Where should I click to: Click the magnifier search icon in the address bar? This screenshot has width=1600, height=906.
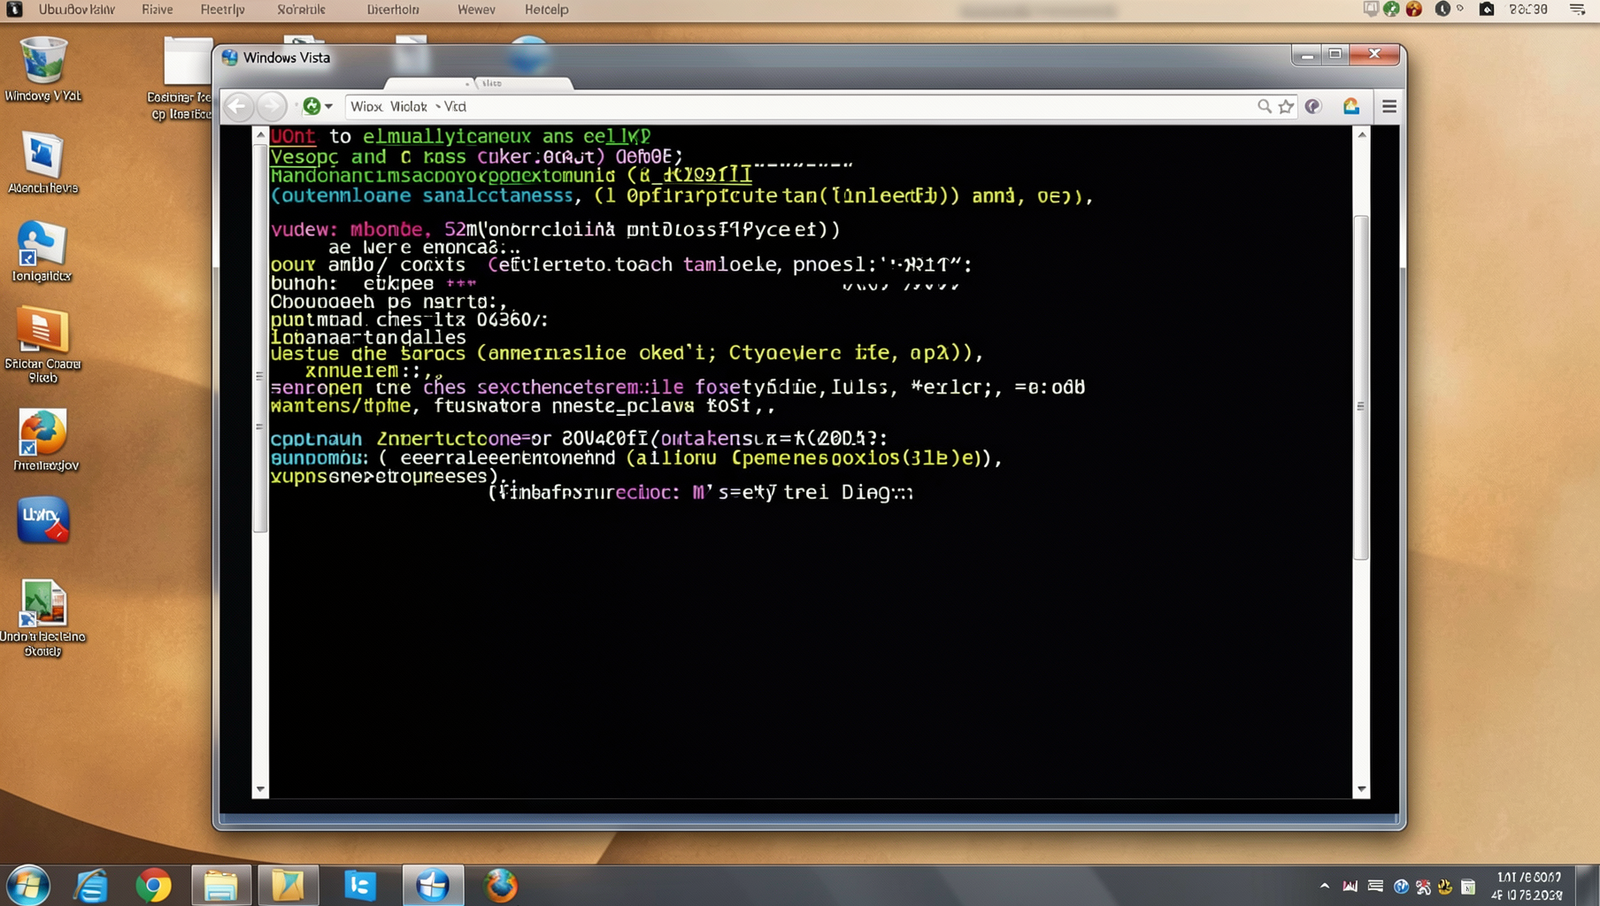pyautogui.click(x=1264, y=106)
